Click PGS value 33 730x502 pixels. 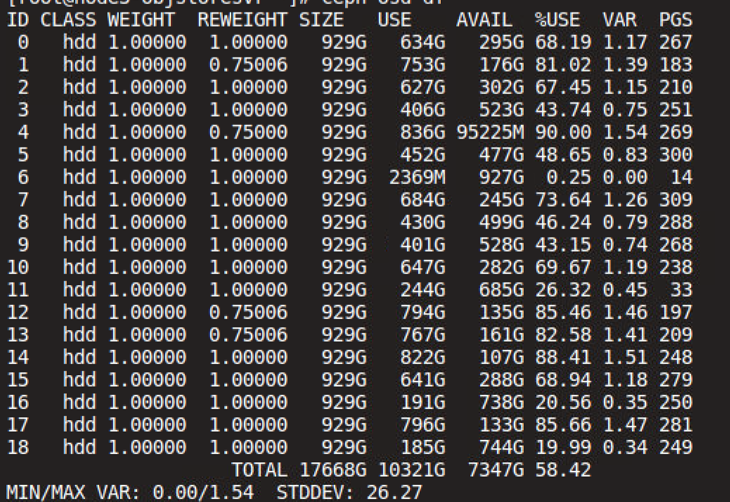(x=681, y=290)
